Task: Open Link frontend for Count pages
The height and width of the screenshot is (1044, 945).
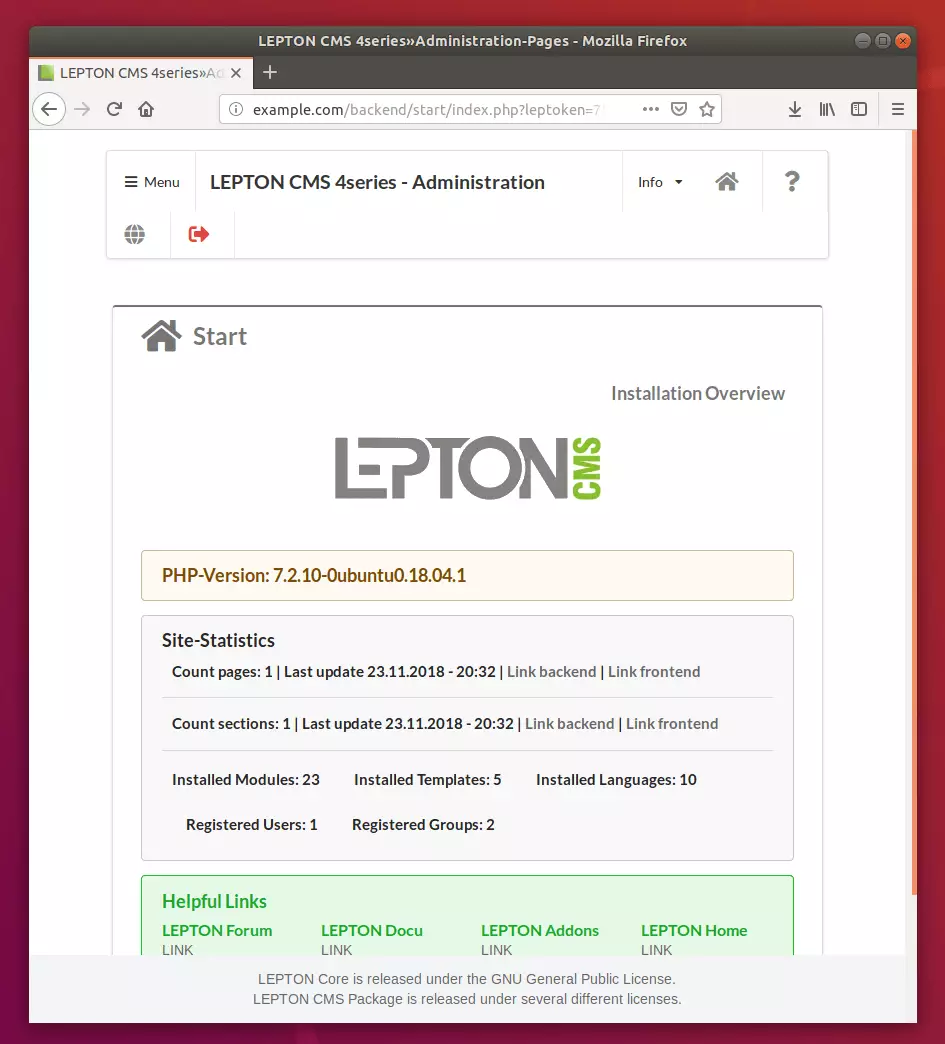Action: pos(654,672)
